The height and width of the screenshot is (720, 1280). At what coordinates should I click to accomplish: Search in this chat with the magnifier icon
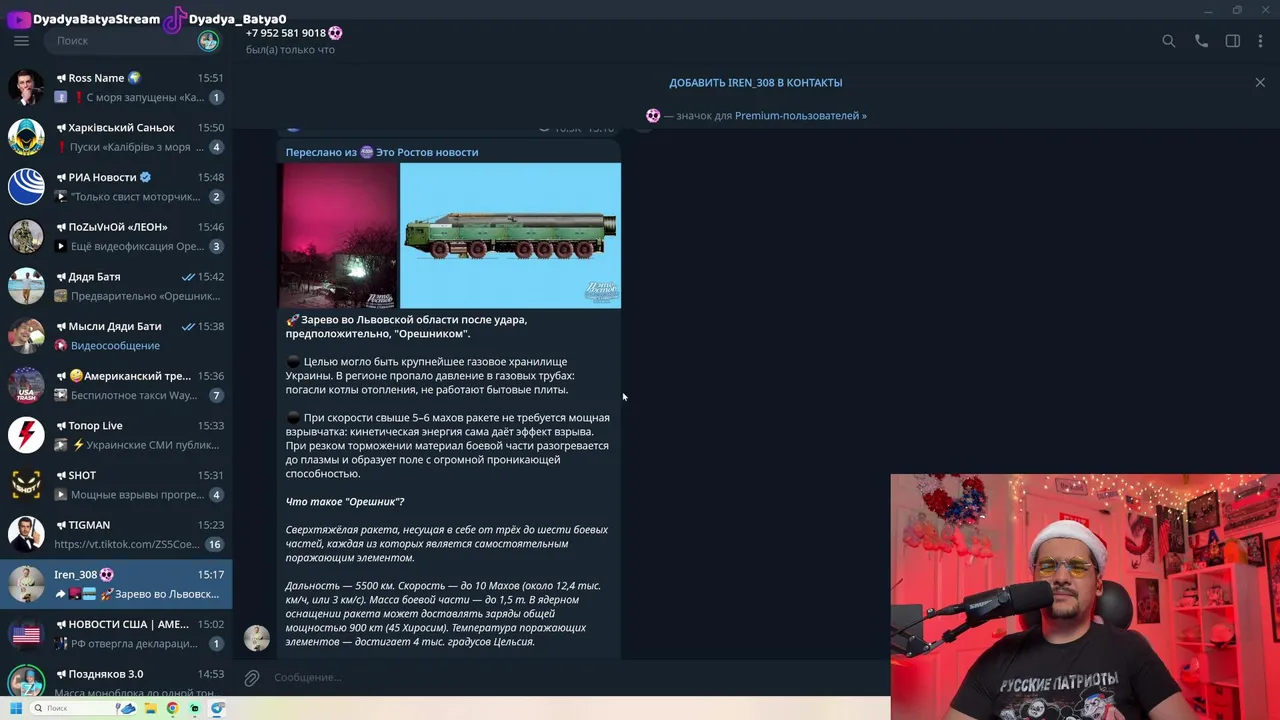coord(1168,41)
